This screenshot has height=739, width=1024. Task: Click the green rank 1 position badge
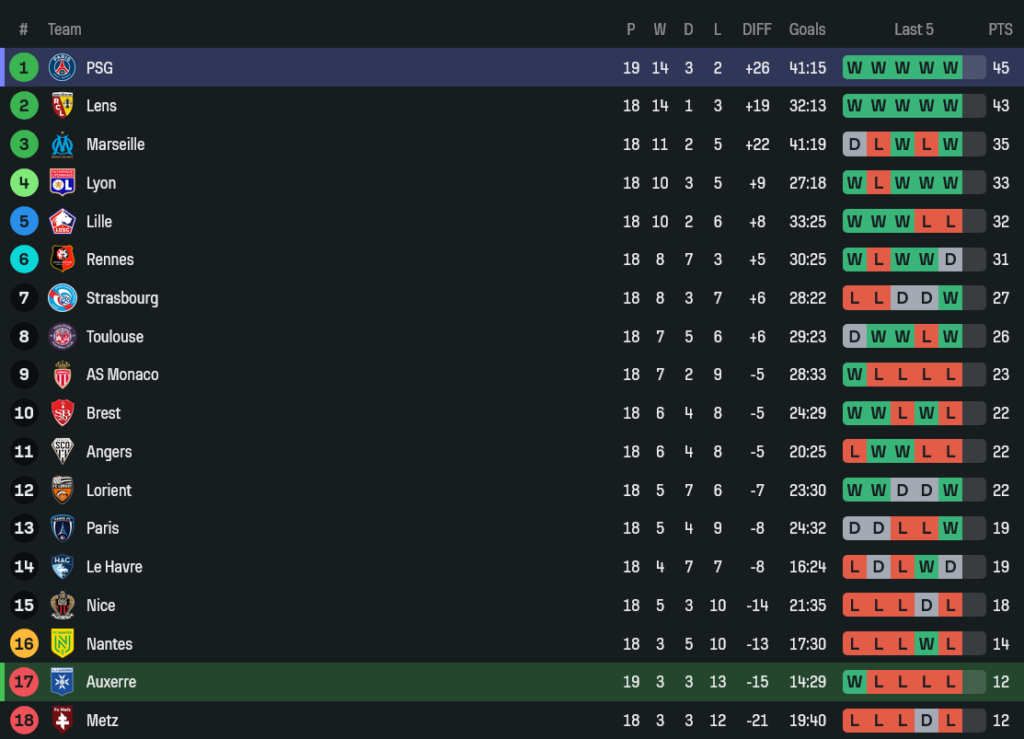pos(24,68)
